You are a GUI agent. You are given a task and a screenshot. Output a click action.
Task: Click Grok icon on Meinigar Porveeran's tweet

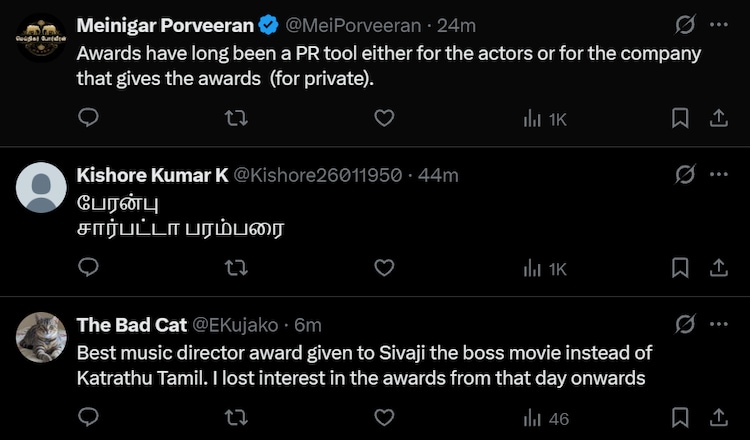pos(686,24)
